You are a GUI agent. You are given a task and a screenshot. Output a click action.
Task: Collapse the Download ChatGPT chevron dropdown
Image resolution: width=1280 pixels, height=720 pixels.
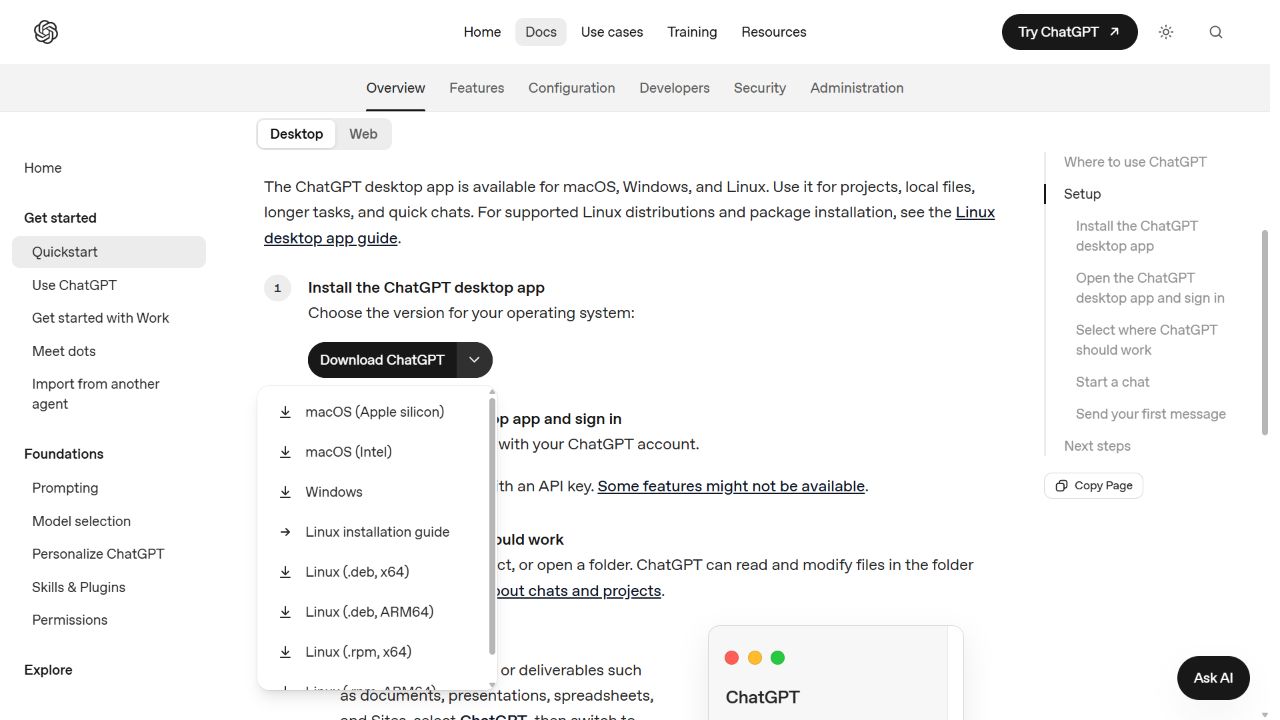click(475, 360)
